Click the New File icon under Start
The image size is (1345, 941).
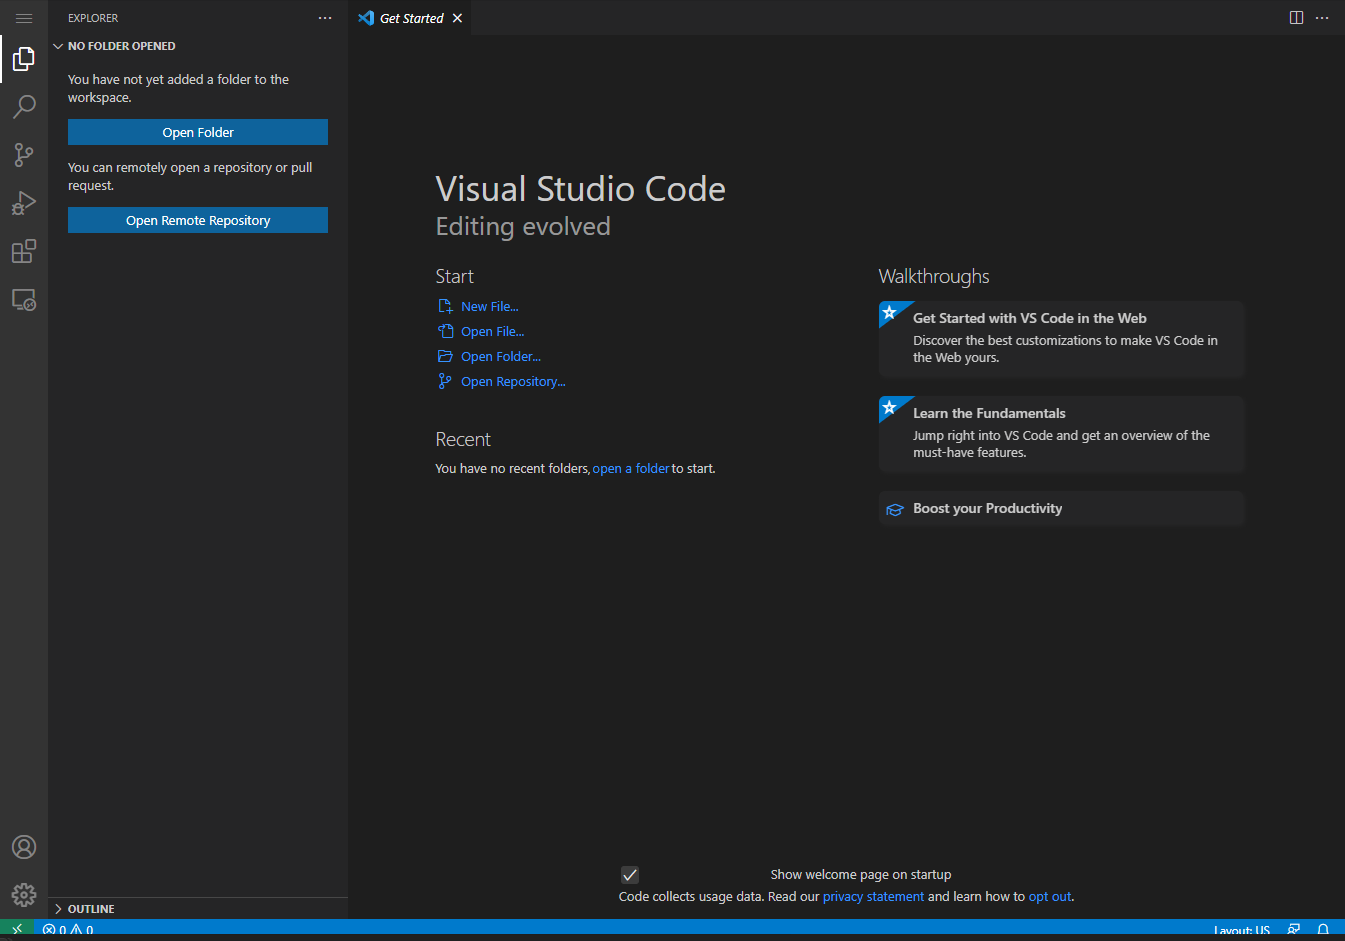click(445, 306)
